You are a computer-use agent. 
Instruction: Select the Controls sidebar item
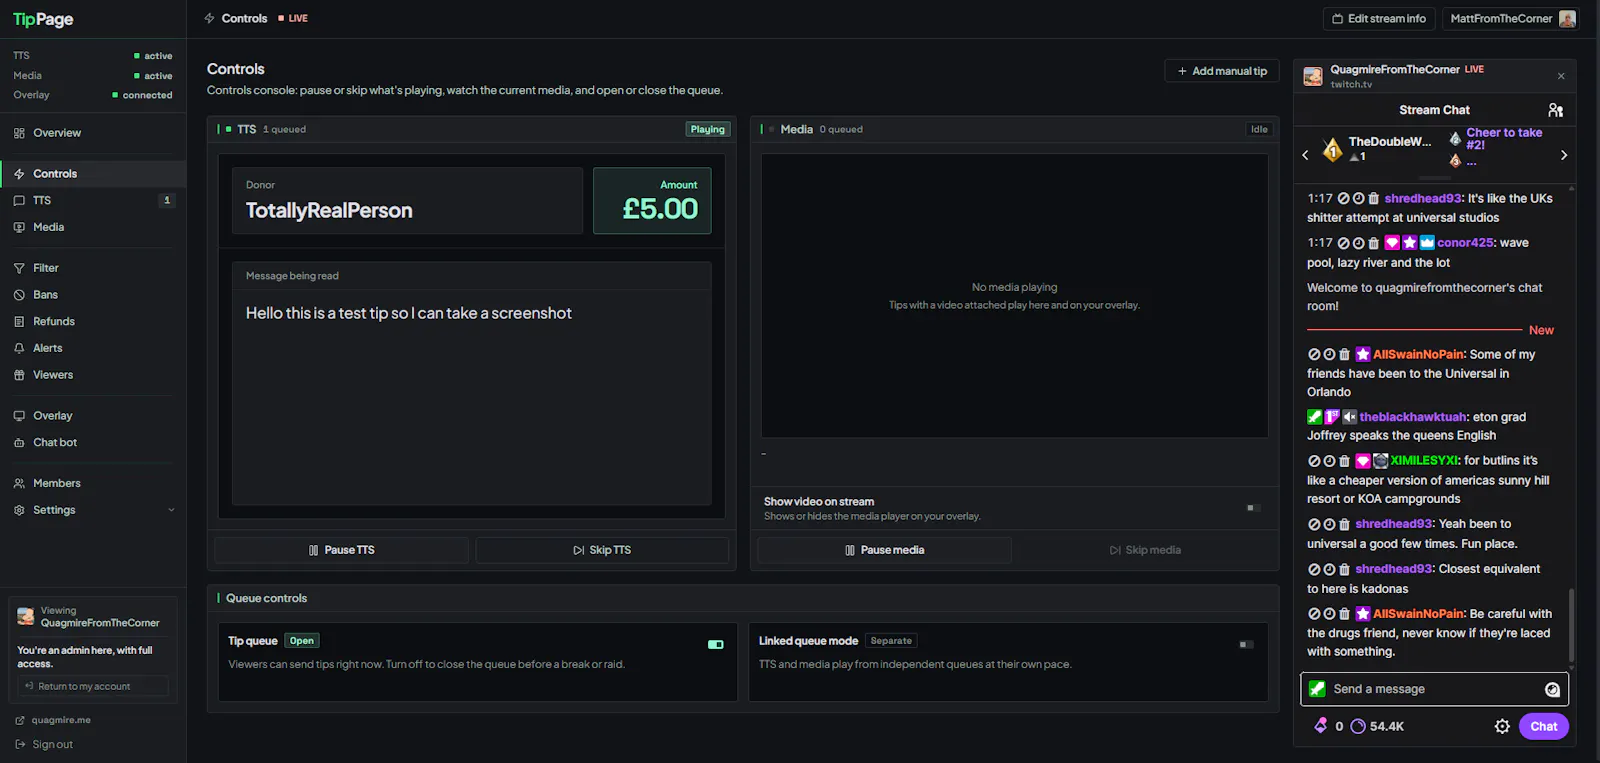tap(93, 174)
